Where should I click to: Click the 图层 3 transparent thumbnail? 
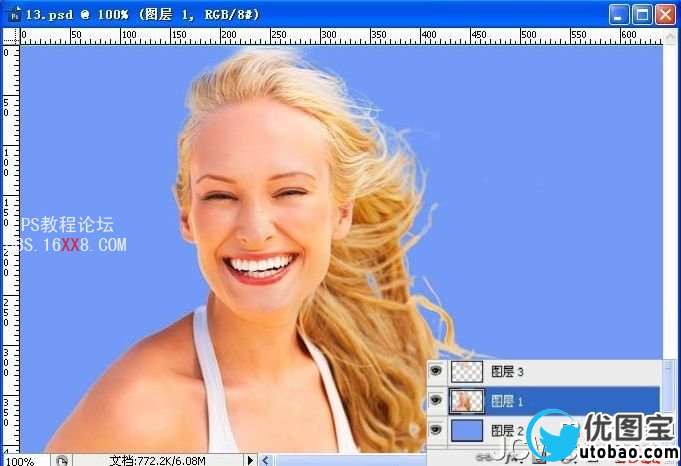(x=467, y=372)
